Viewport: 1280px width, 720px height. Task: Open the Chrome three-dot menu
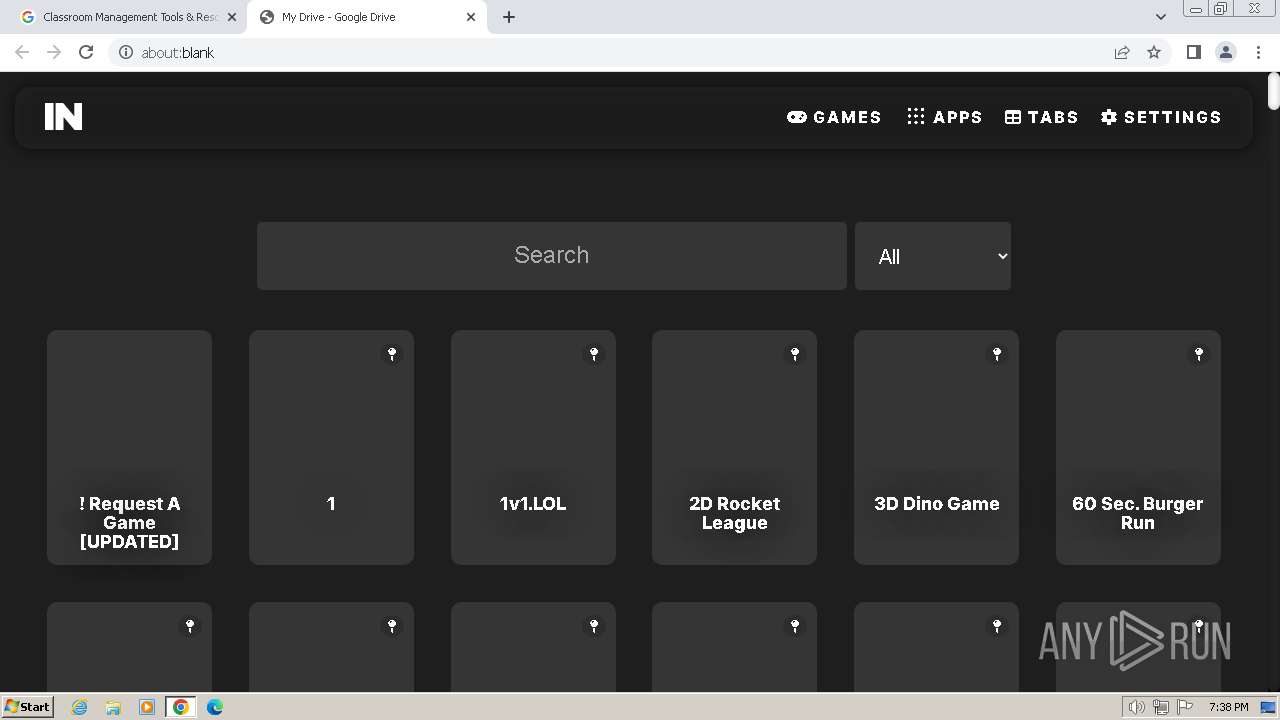pyautogui.click(x=1258, y=52)
